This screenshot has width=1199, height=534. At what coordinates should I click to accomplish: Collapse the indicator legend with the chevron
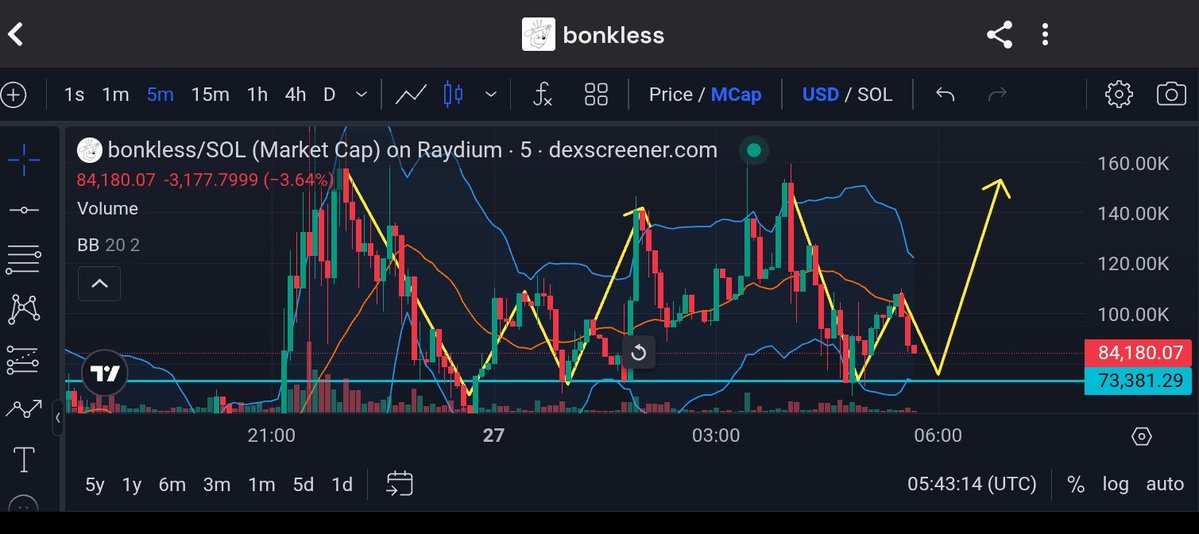[x=99, y=284]
